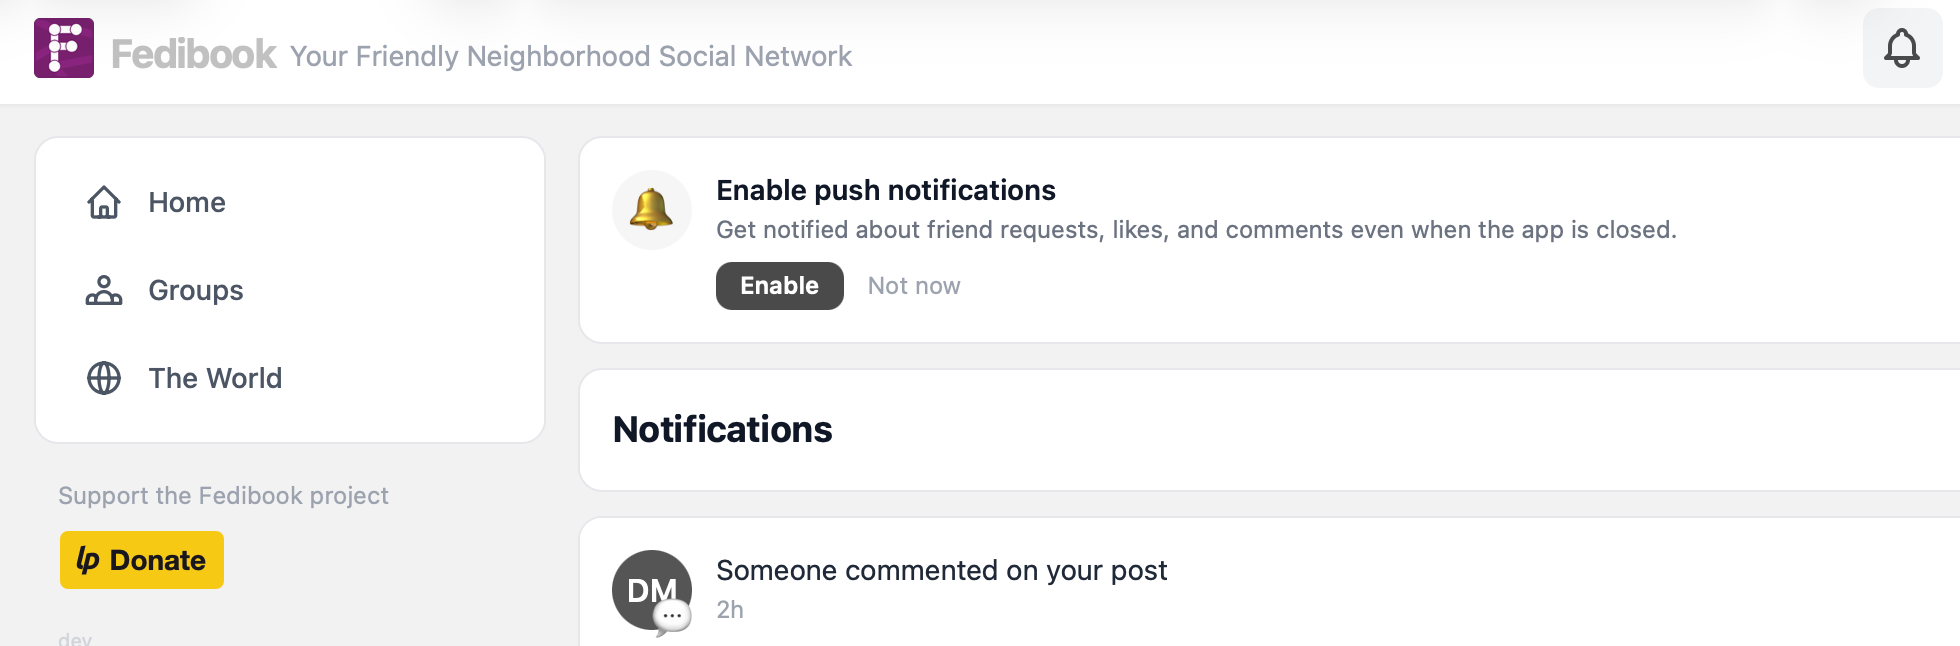This screenshot has width=1960, height=646.
Task: Click the golden bell emoji icon
Action: click(651, 210)
